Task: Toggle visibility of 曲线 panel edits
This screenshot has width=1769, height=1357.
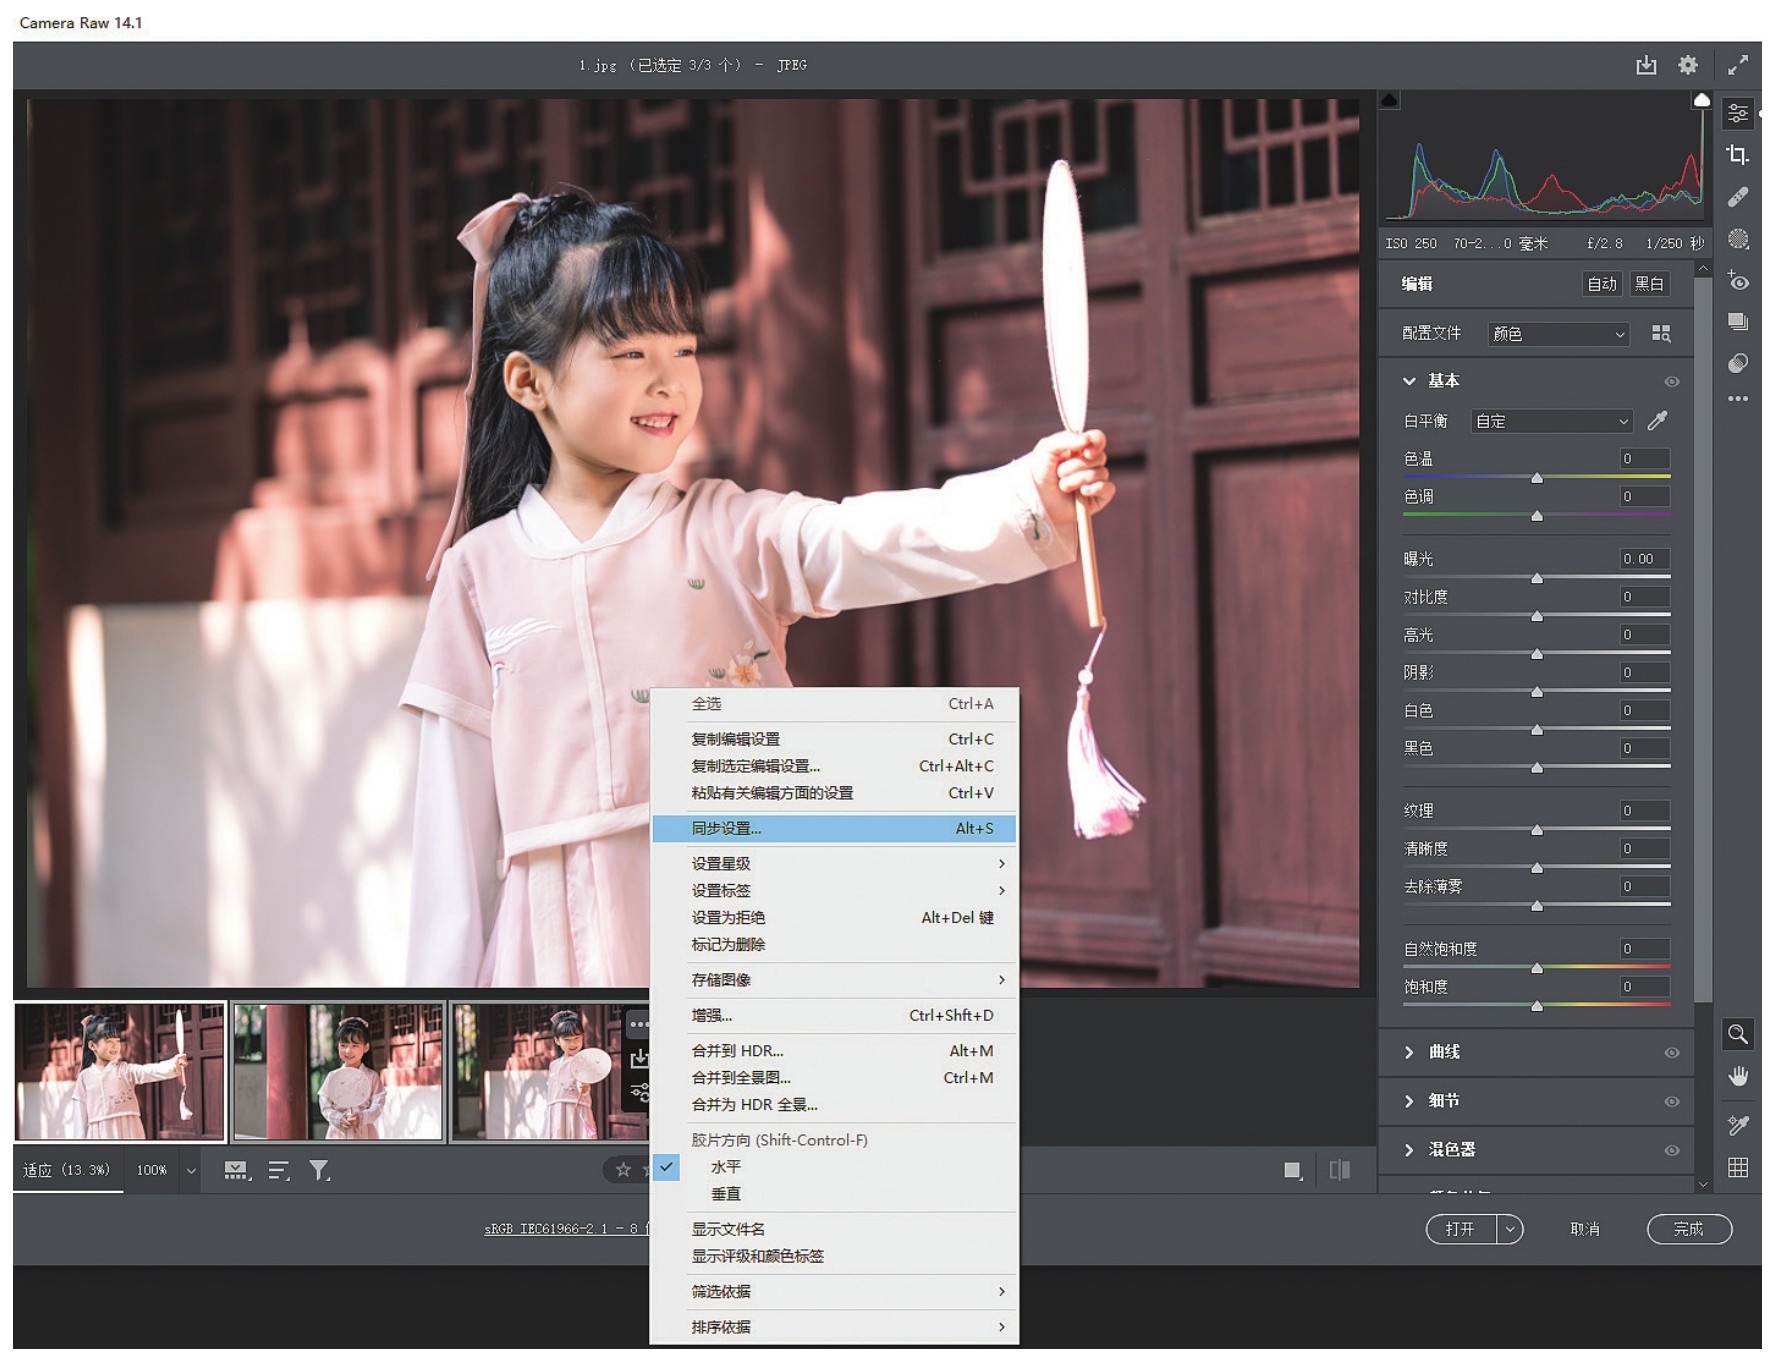Action: pyautogui.click(x=1671, y=1053)
